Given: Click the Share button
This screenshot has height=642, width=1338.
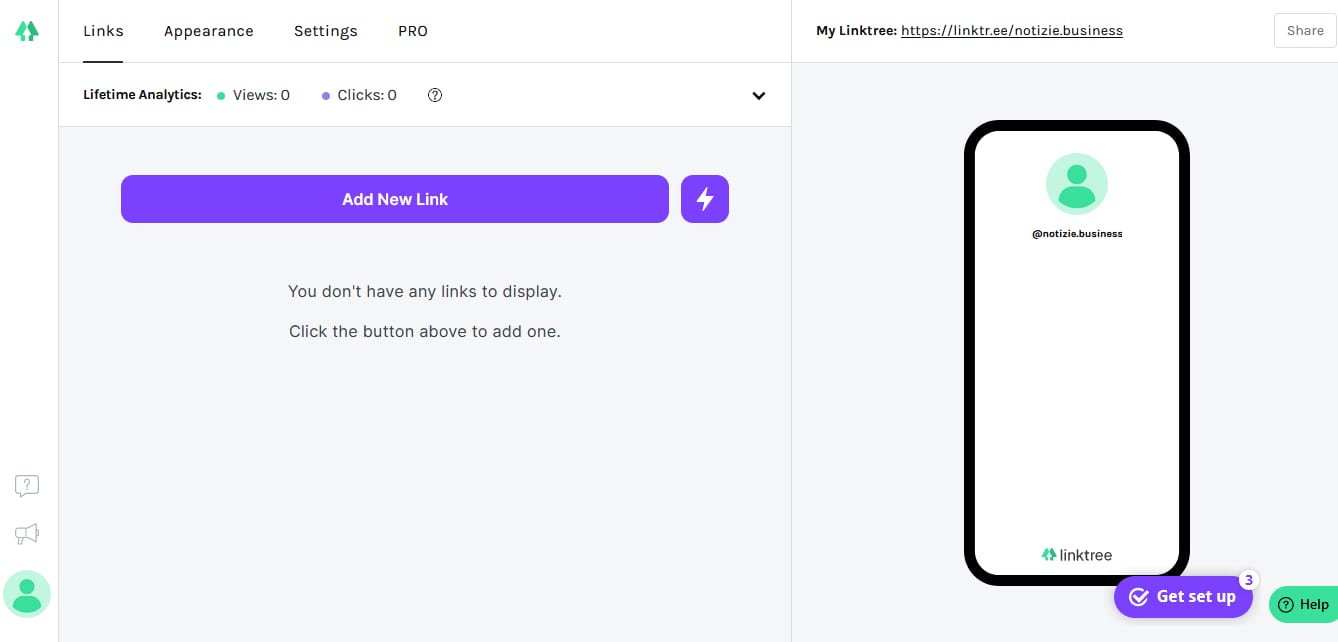Looking at the screenshot, I should (x=1305, y=31).
